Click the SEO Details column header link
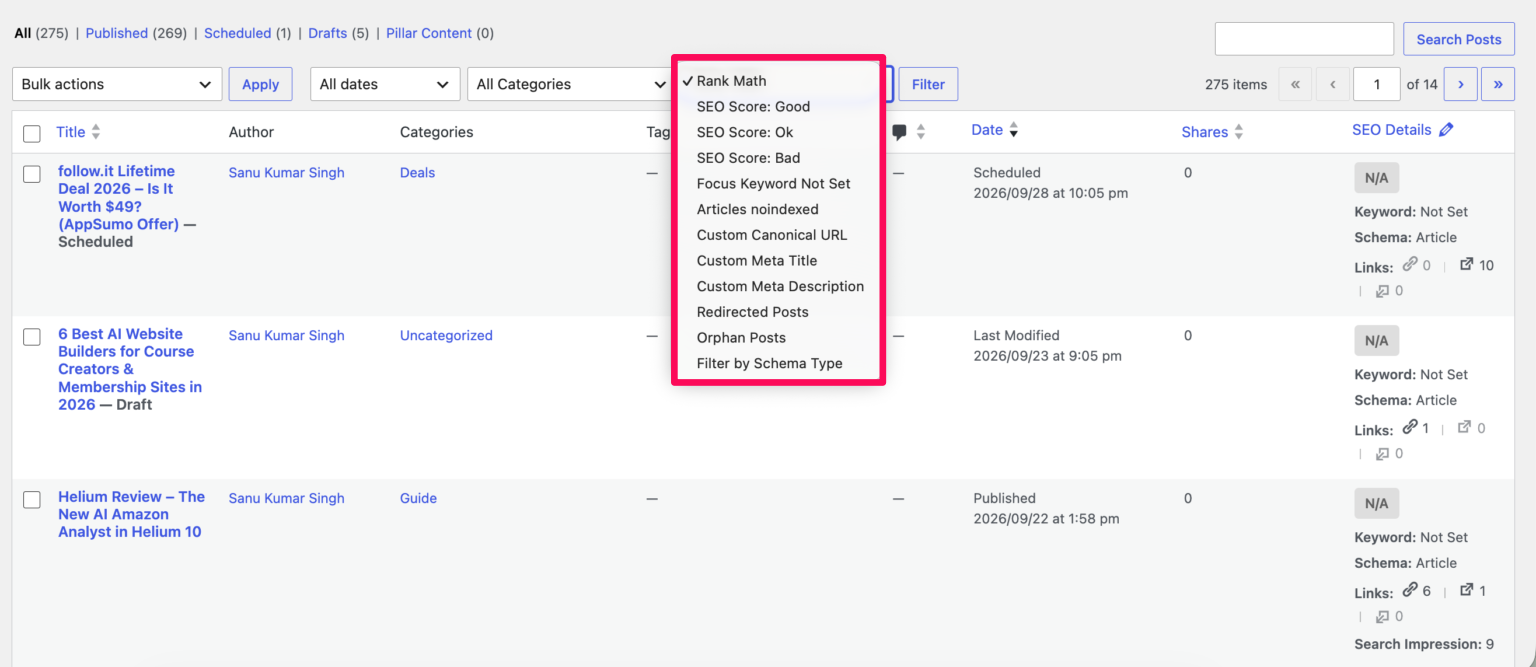The height and width of the screenshot is (667, 1536). [1392, 130]
